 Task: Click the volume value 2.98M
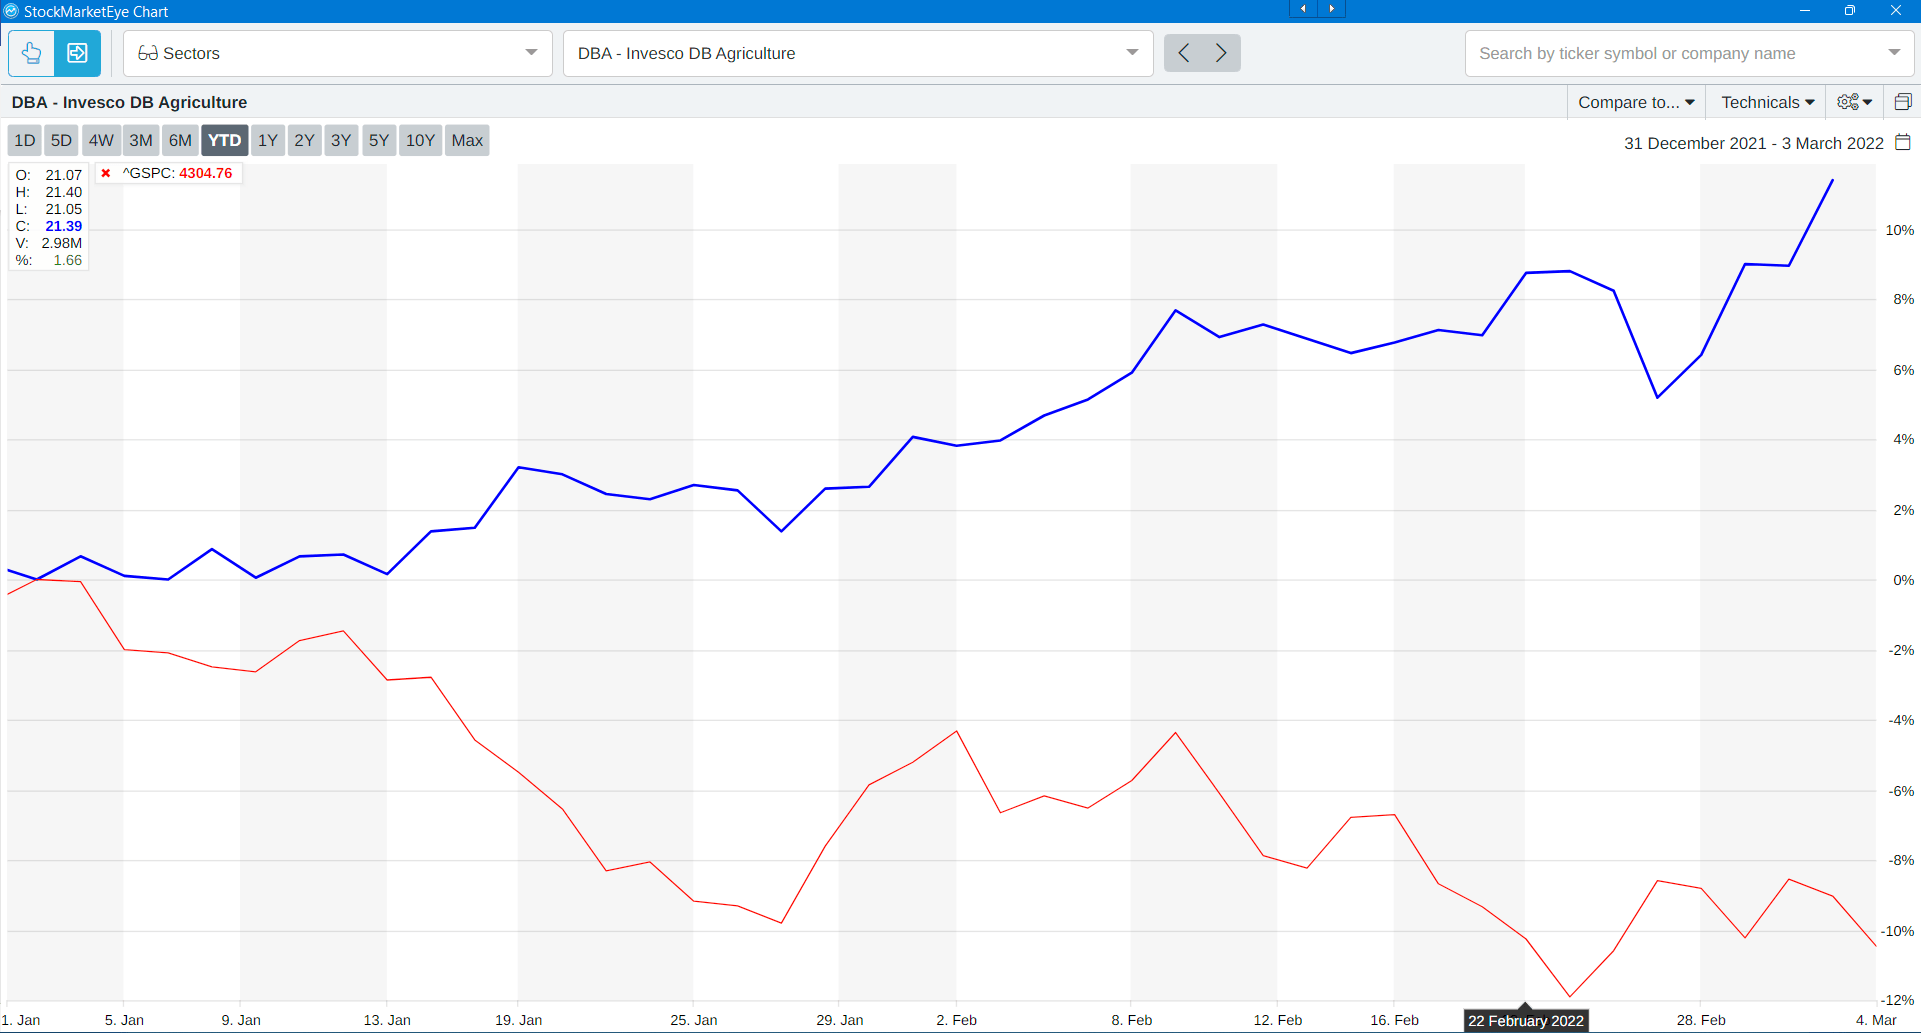click(61, 243)
